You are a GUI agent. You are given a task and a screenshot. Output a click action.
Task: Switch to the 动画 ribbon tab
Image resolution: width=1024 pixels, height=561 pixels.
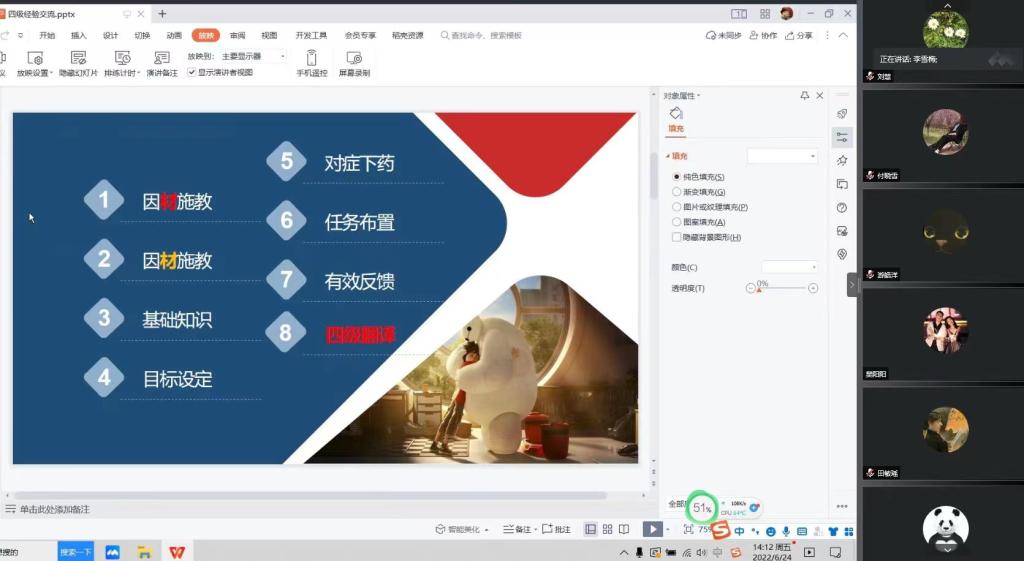(174, 35)
